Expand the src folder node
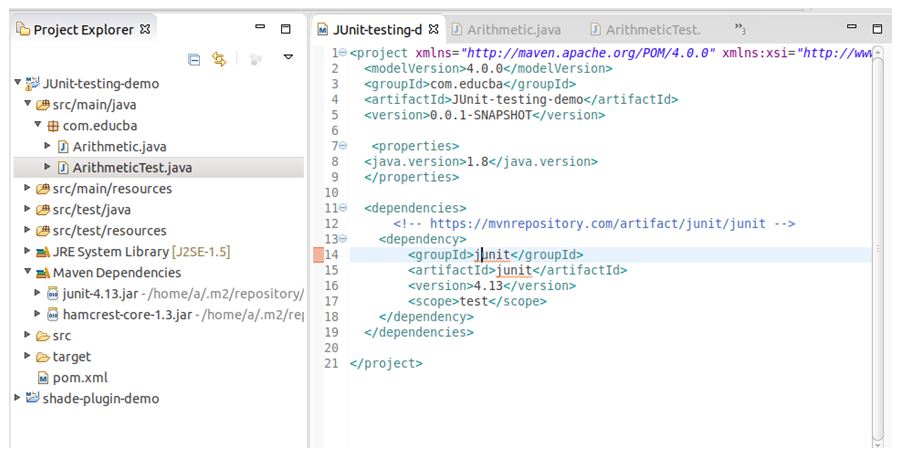This screenshot has height=459, width=898. (x=27, y=335)
